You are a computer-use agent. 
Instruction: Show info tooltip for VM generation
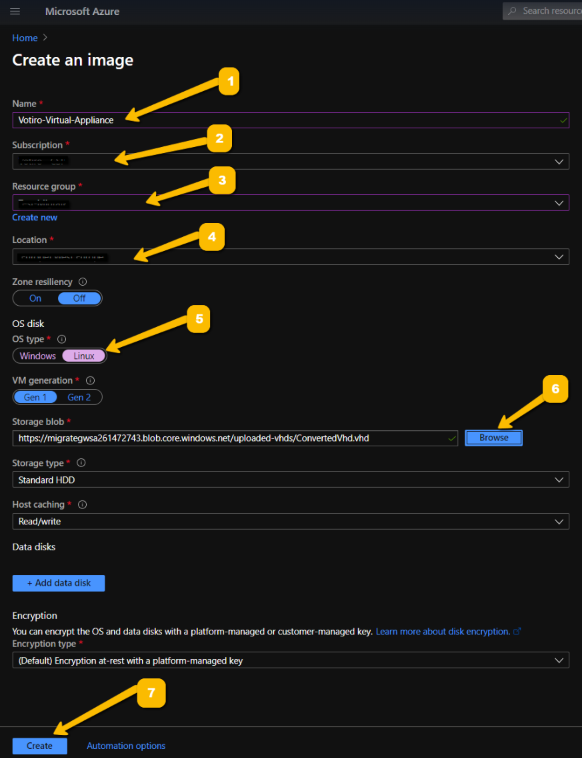(x=90, y=380)
